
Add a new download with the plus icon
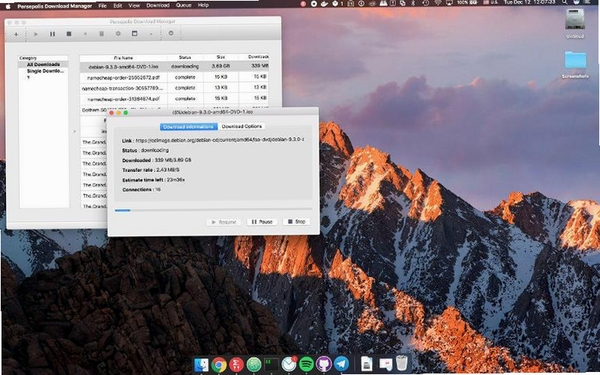coord(16,34)
